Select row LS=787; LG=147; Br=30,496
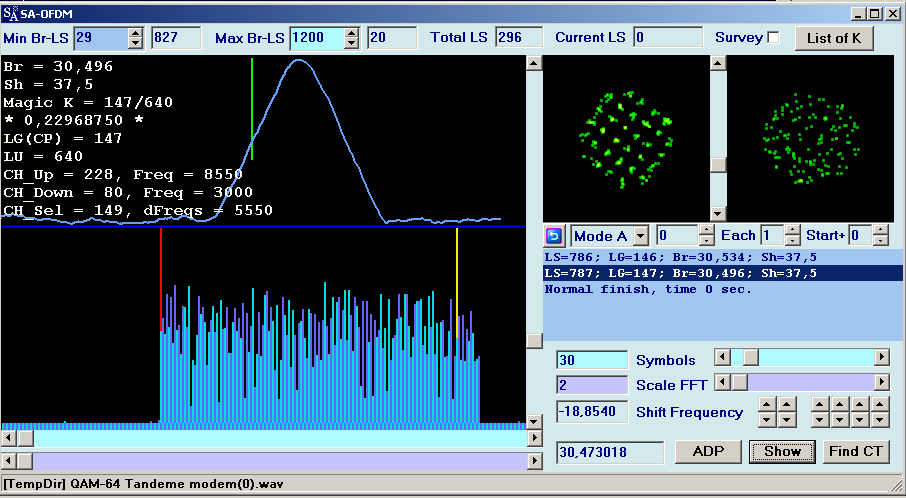This screenshot has width=906, height=498. [723, 273]
